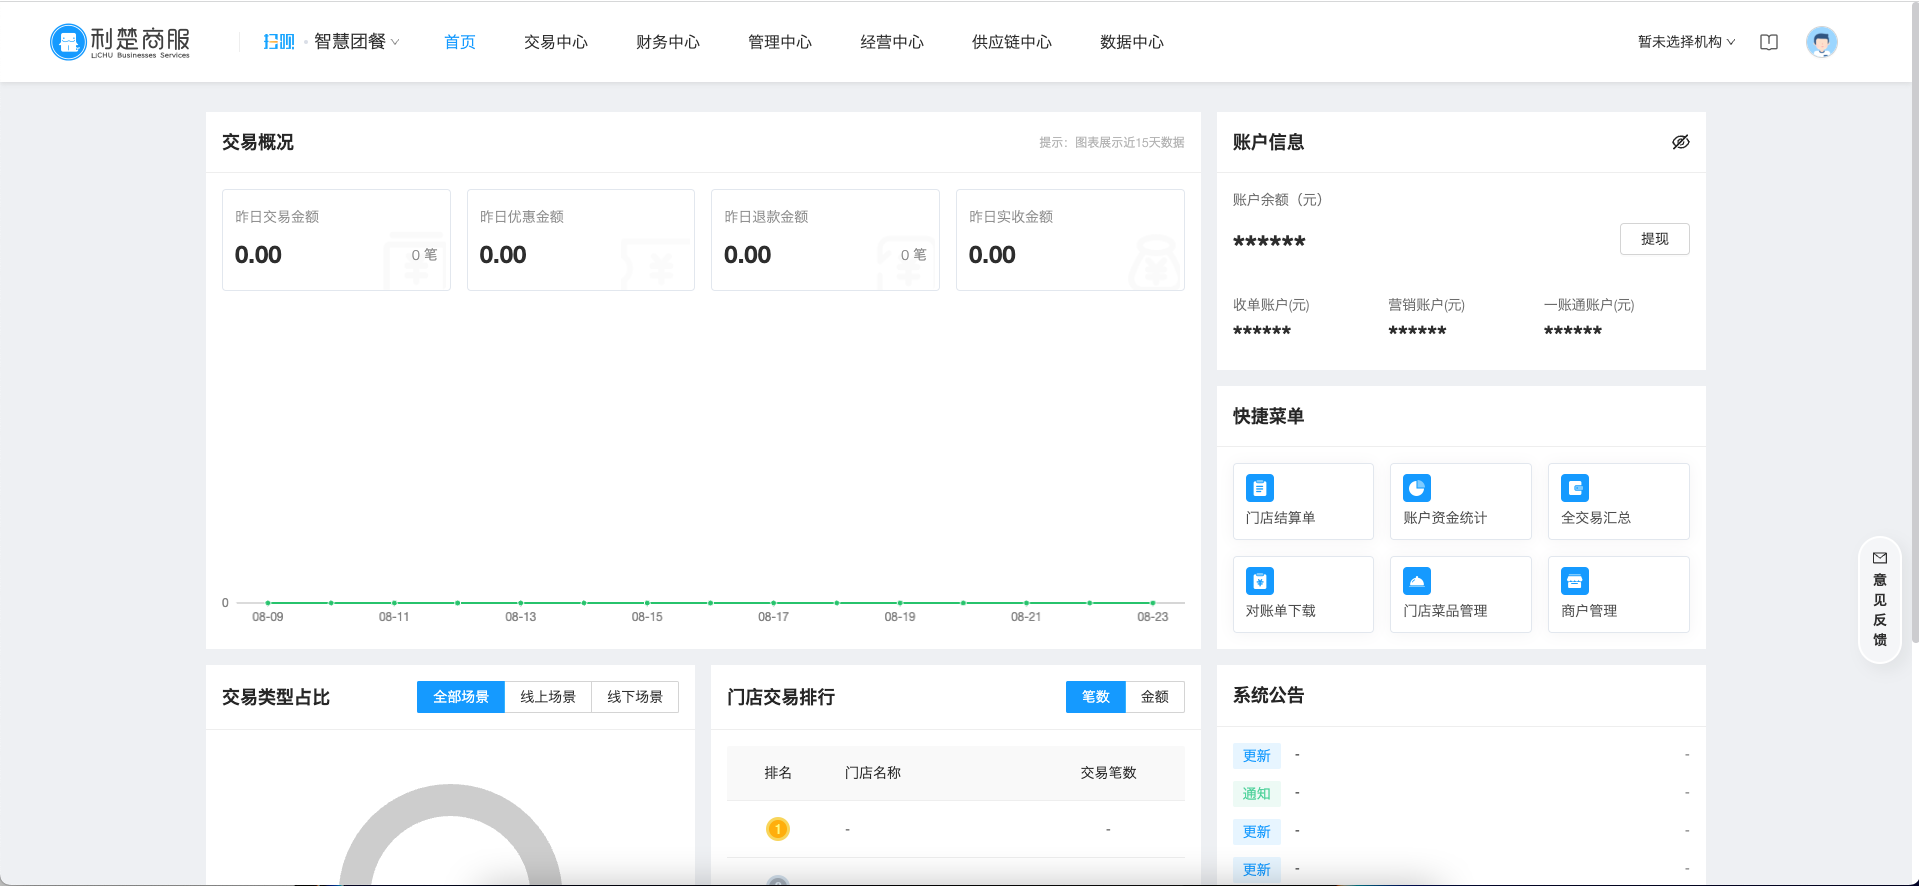1919x886 pixels.
Task: Click 门店名称 column header
Action: [873, 773]
